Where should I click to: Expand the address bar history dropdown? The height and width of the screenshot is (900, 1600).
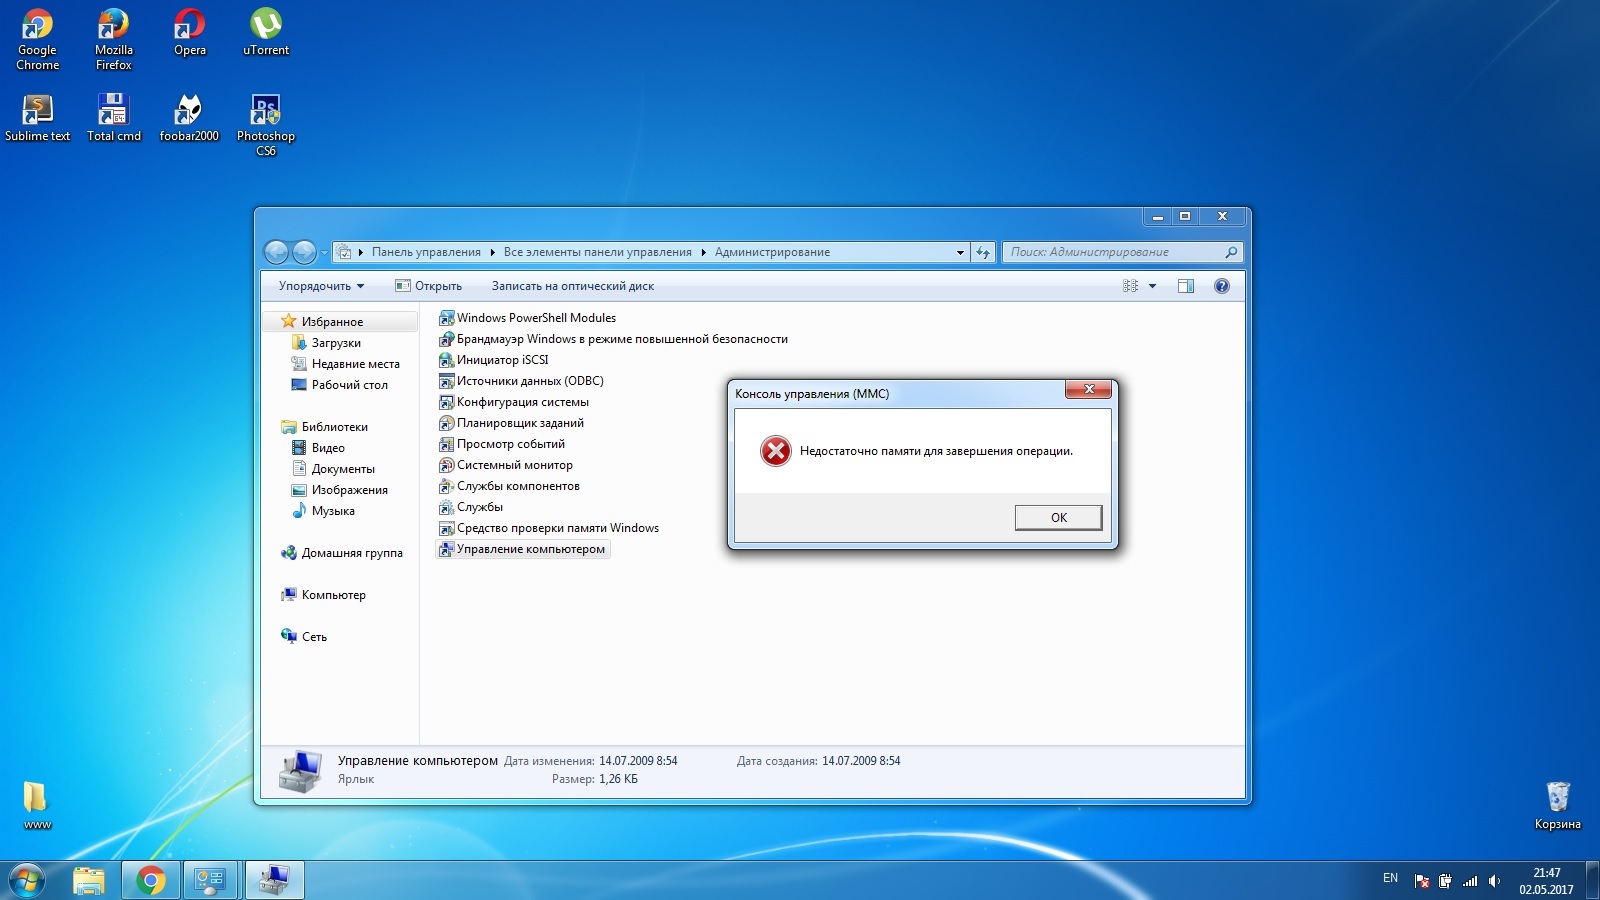coord(960,252)
